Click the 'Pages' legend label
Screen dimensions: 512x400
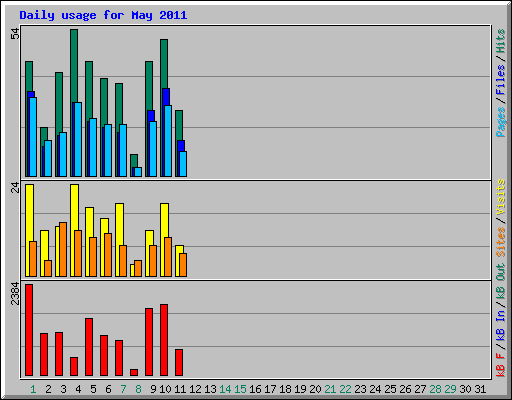(x=500, y=122)
